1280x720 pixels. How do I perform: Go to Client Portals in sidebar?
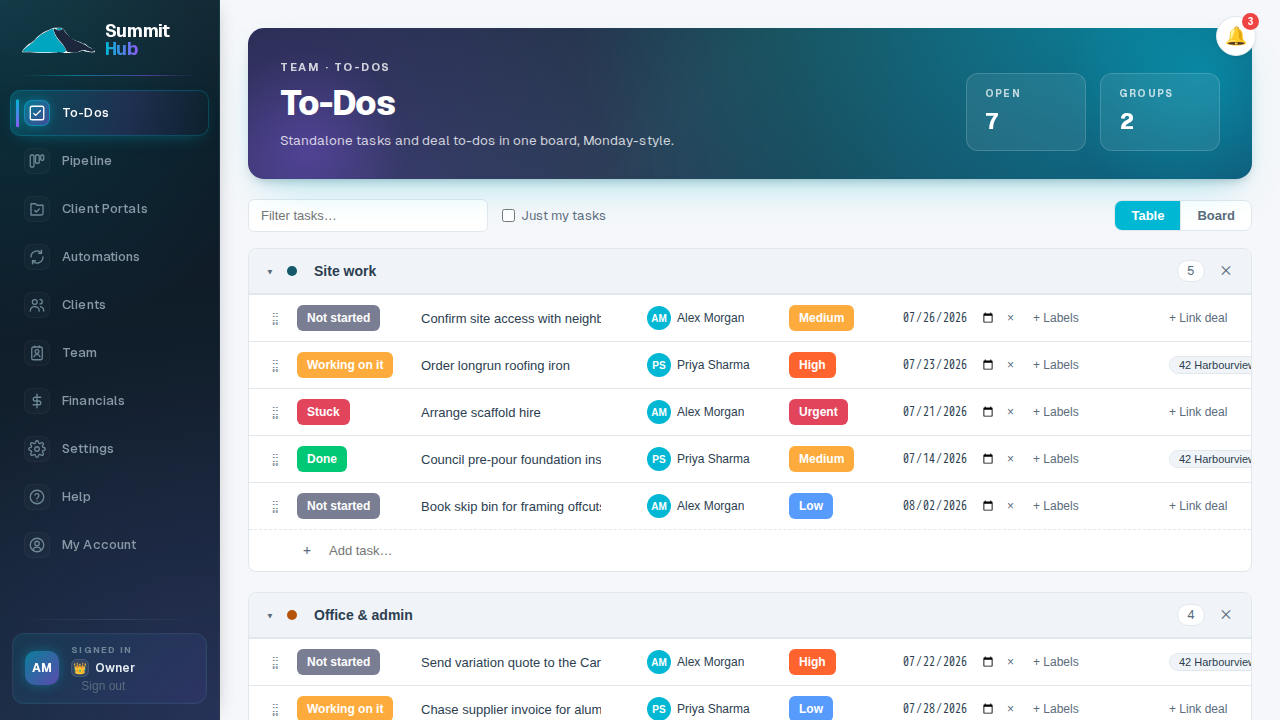[x=110, y=209]
